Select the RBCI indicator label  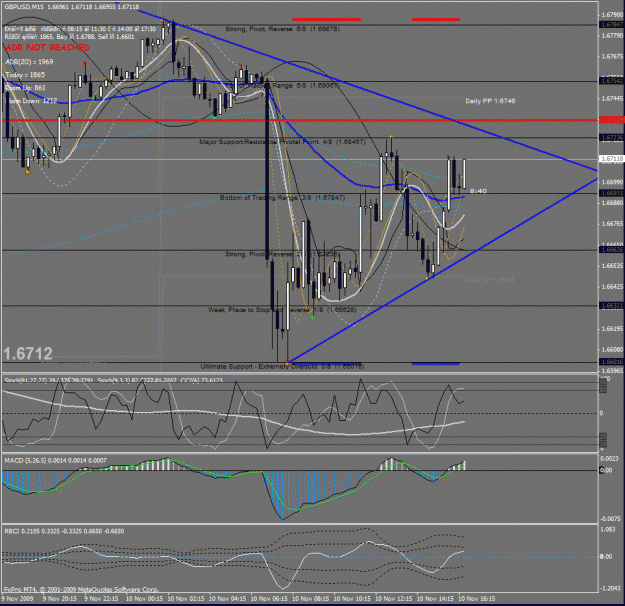(x=64, y=531)
